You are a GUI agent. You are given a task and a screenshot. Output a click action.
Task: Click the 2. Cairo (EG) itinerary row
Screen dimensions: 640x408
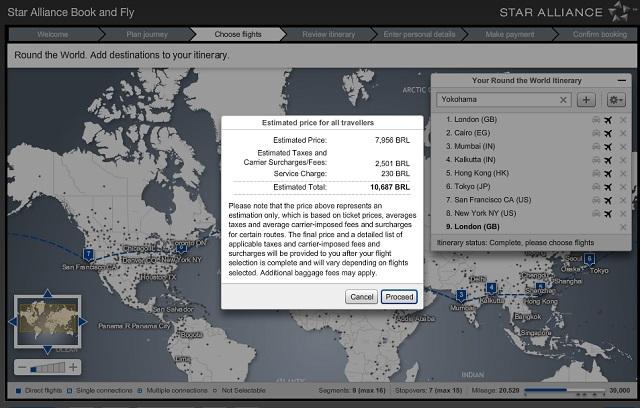click(x=531, y=133)
